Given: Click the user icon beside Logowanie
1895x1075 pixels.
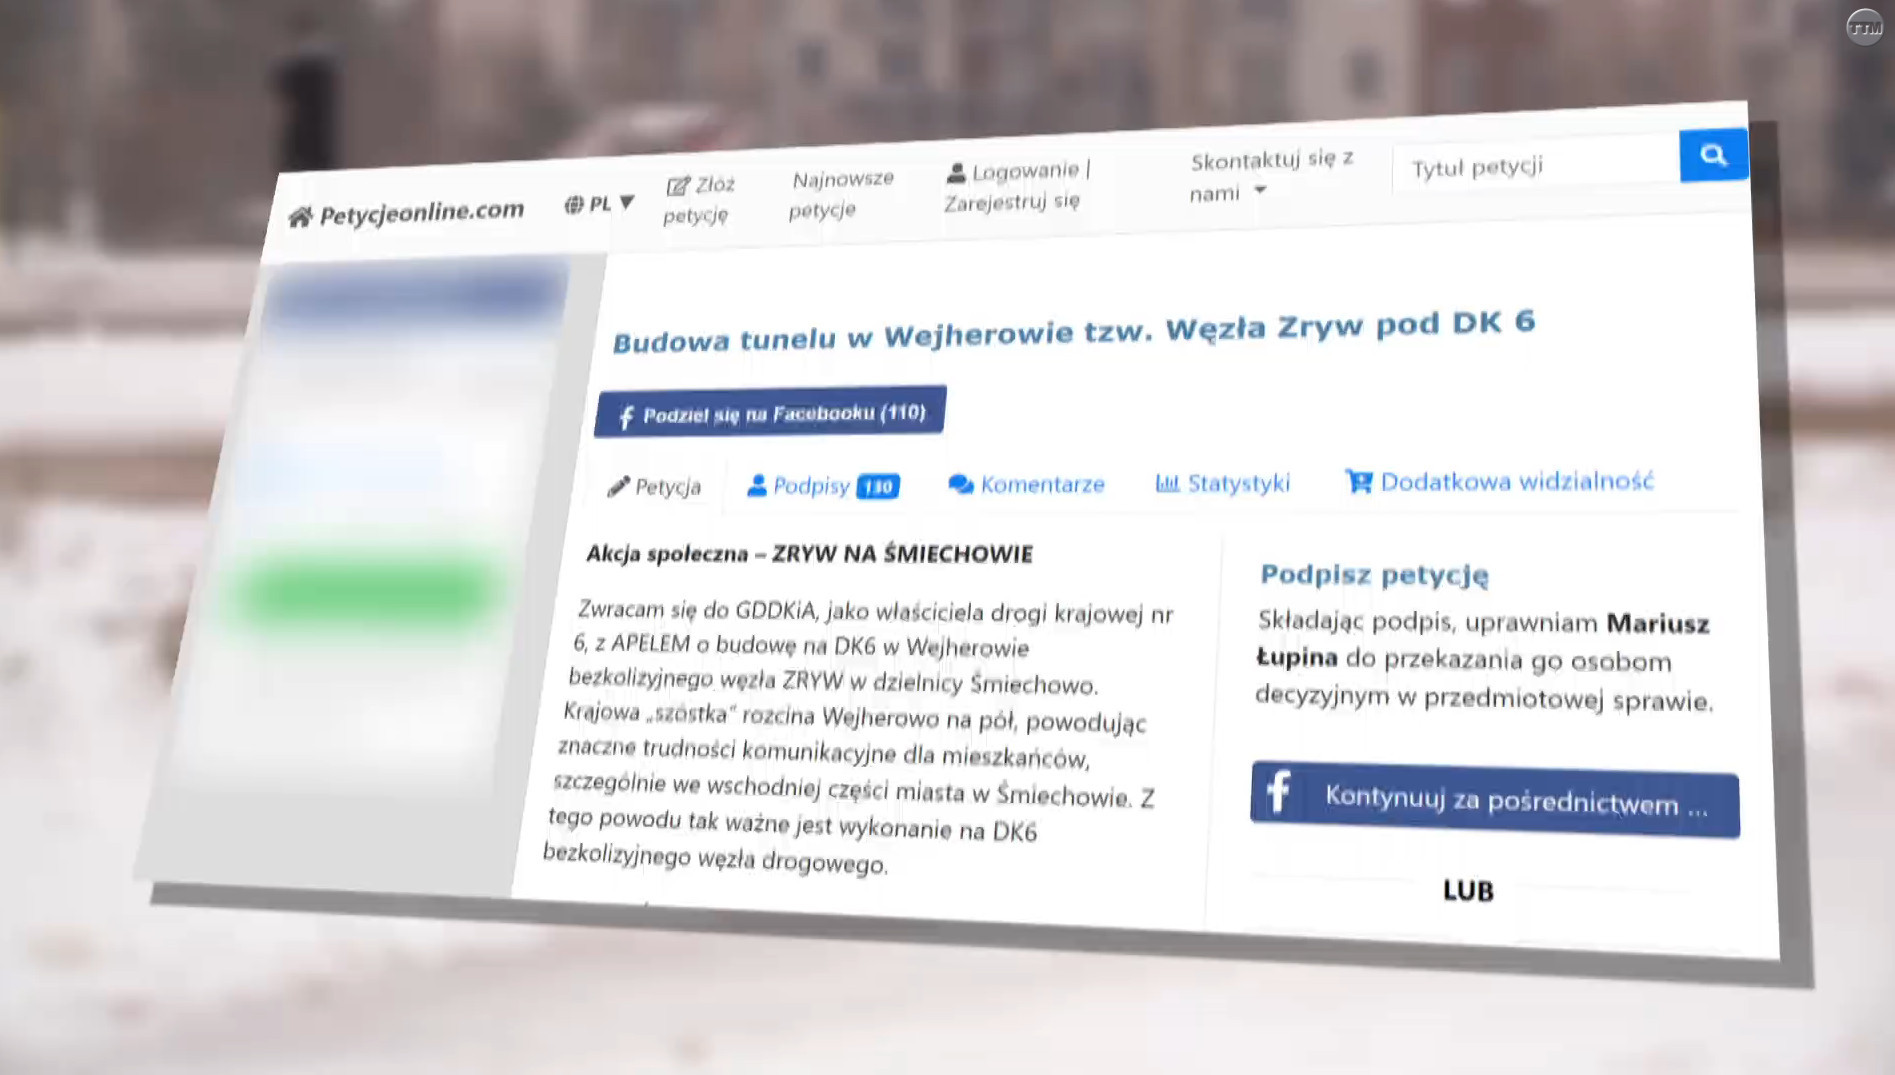Looking at the screenshot, I should [956, 174].
